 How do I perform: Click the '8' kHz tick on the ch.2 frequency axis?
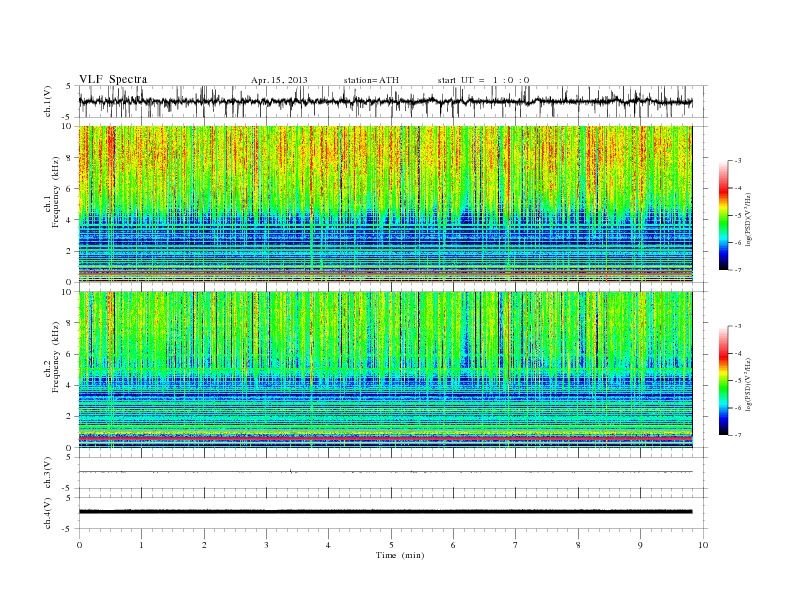pos(69,323)
